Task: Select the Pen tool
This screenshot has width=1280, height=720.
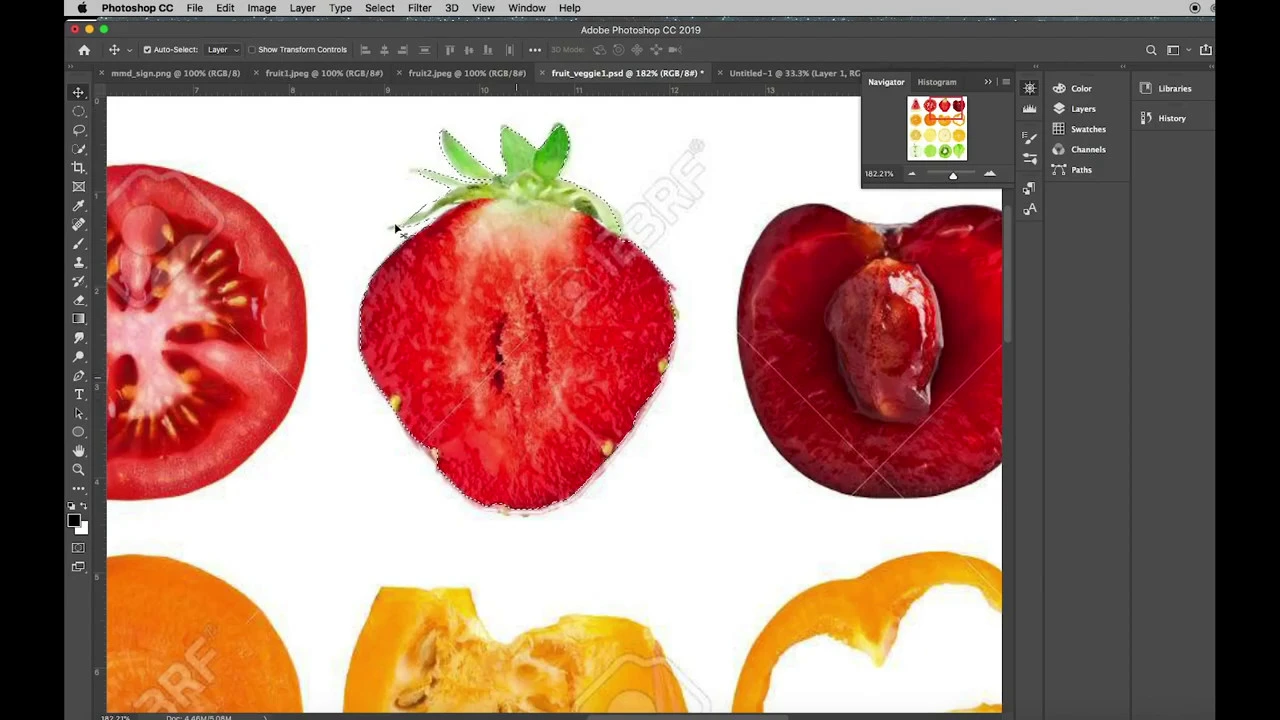Action: tap(78, 376)
